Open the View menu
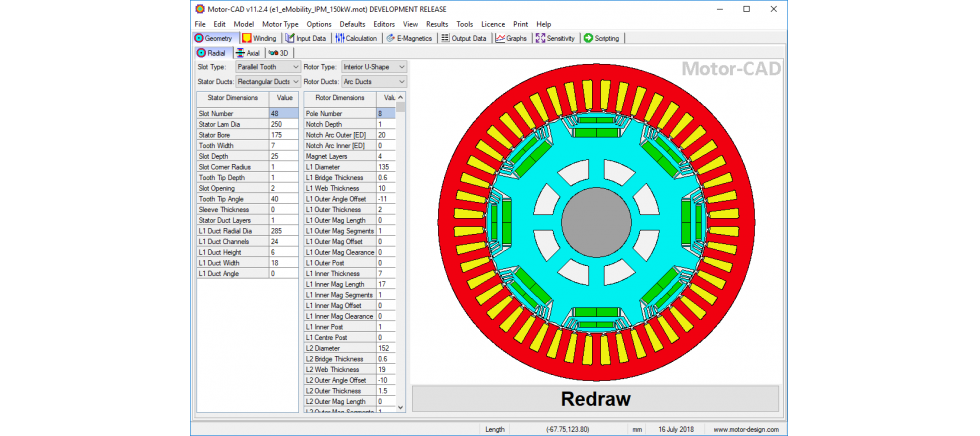This screenshot has width=980, height=436. pyautogui.click(x=411, y=24)
